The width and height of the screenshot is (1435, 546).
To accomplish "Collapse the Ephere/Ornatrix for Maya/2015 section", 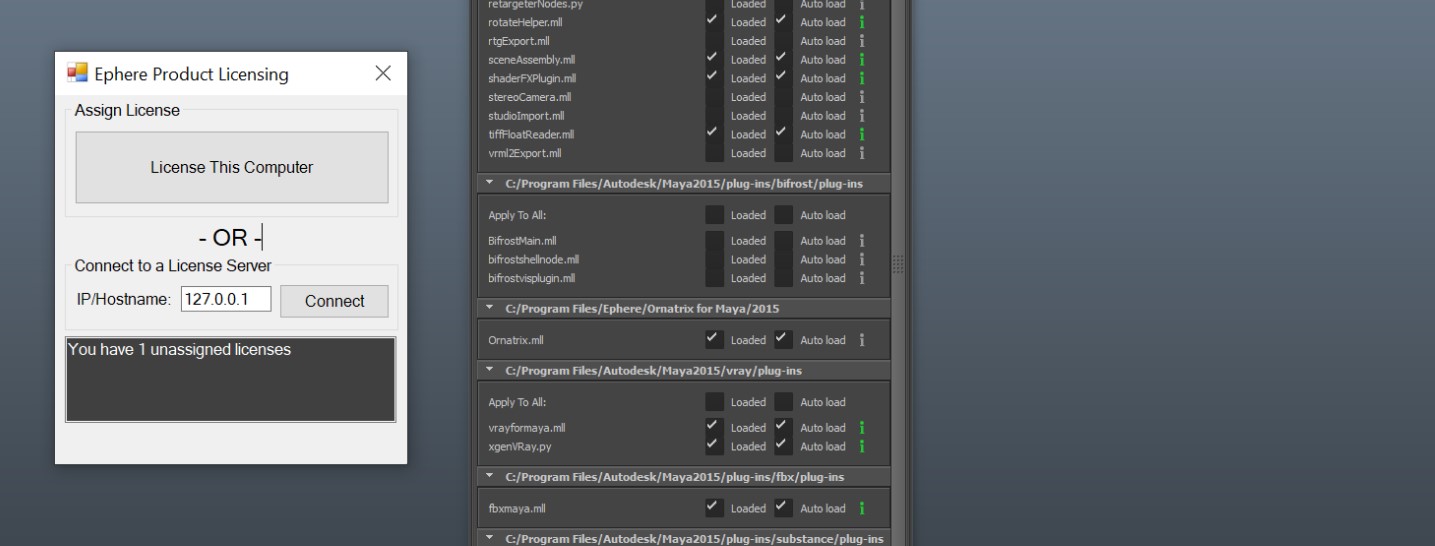I will (x=490, y=308).
